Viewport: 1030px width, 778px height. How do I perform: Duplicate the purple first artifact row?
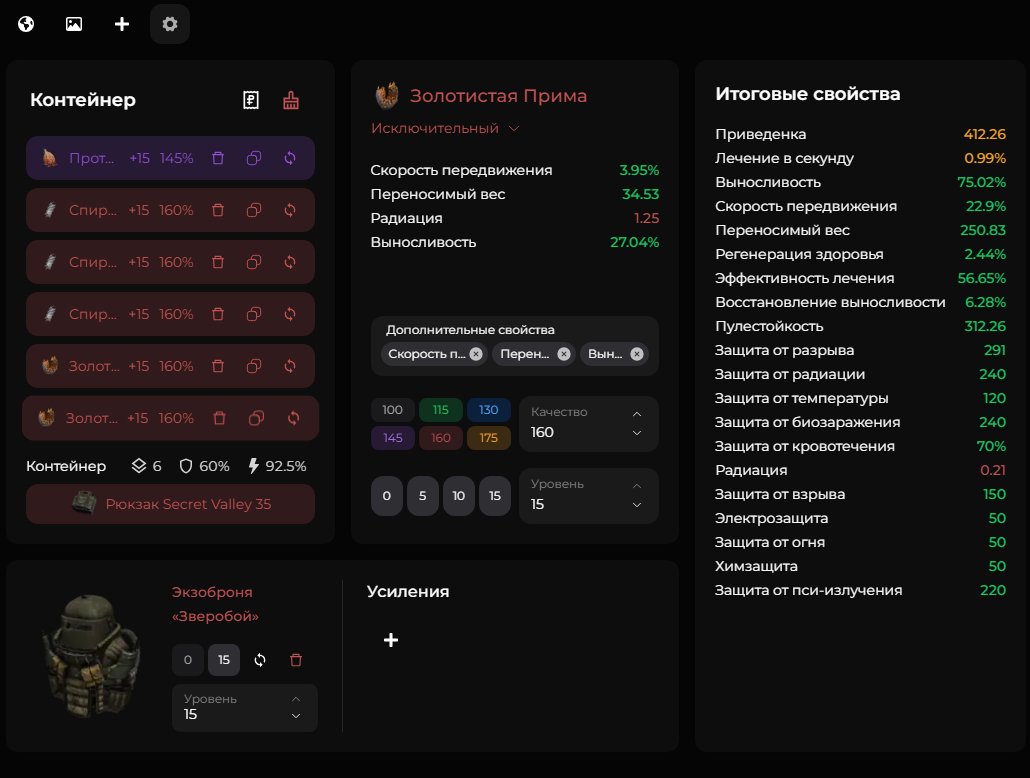pyautogui.click(x=254, y=158)
